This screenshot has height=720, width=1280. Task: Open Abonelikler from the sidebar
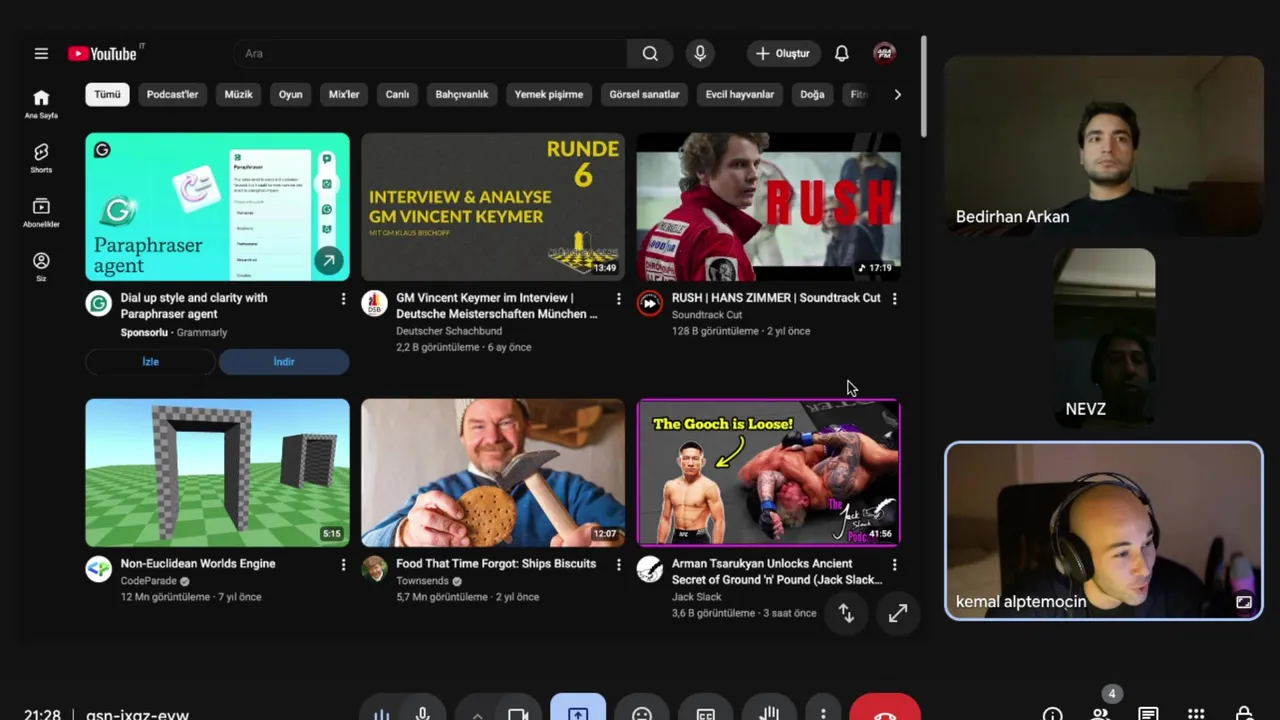(x=41, y=212)
